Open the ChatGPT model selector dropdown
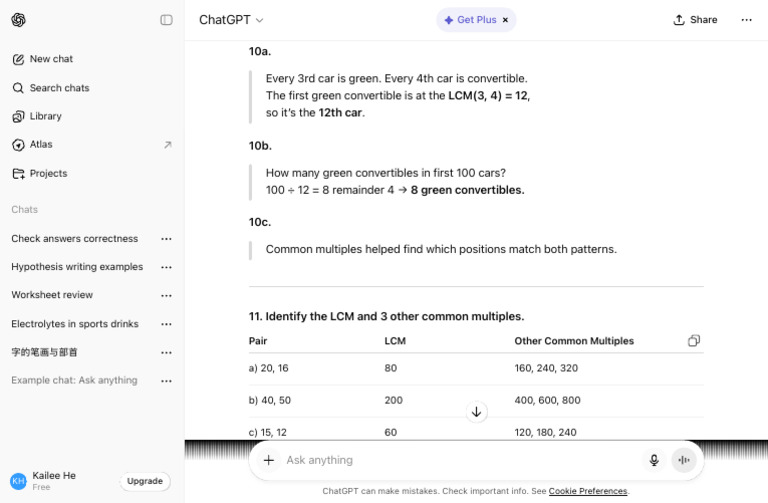 [x=231, y=20]
